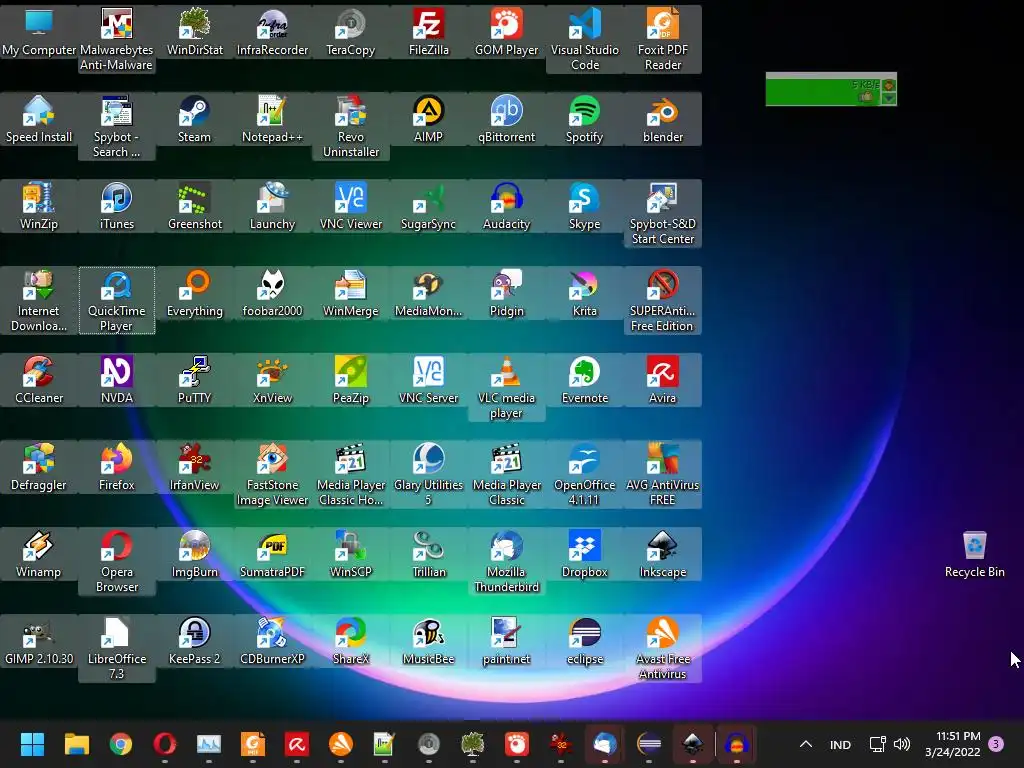
Task: Select the Steam desktop shortcut
Action: (x=195, y=119)
